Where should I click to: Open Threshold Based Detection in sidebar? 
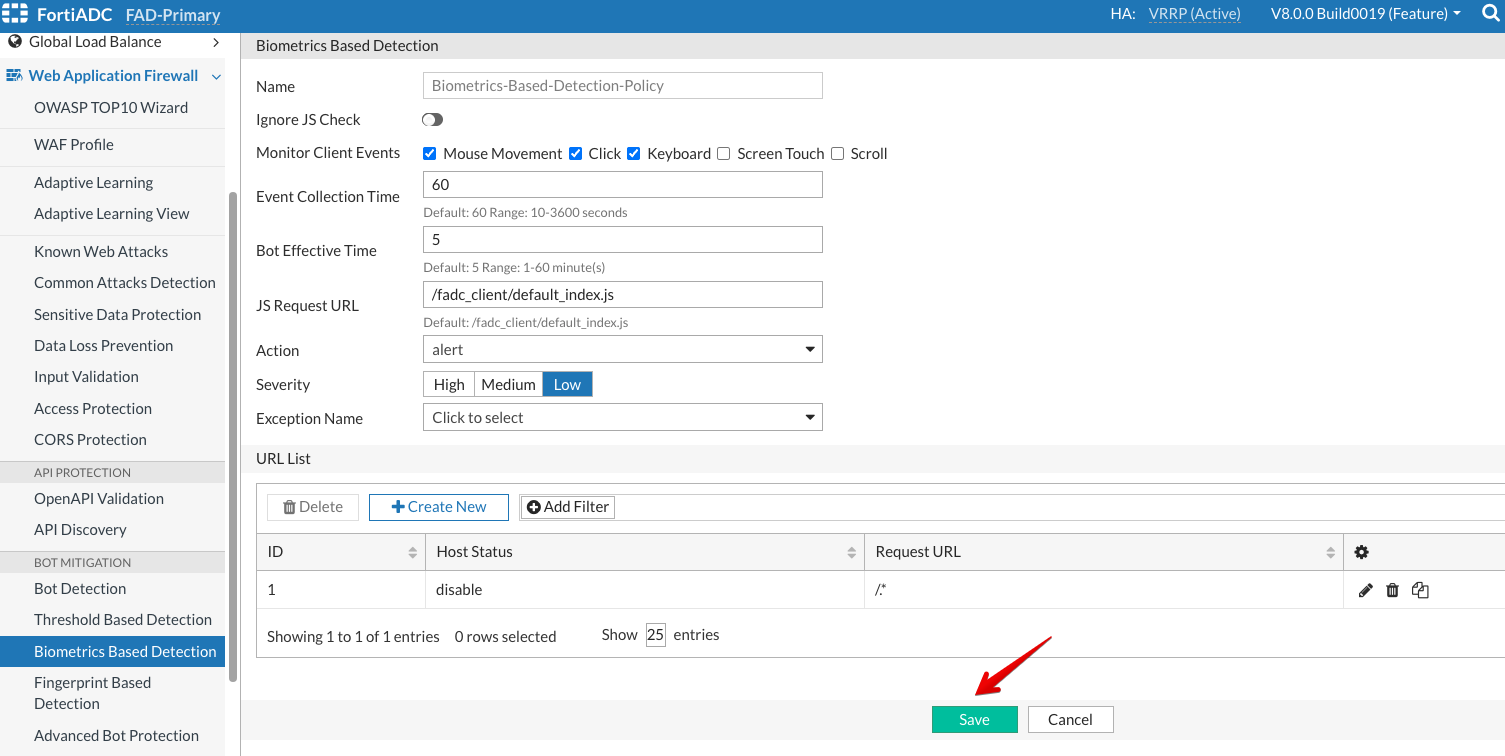tap(123, 620)
